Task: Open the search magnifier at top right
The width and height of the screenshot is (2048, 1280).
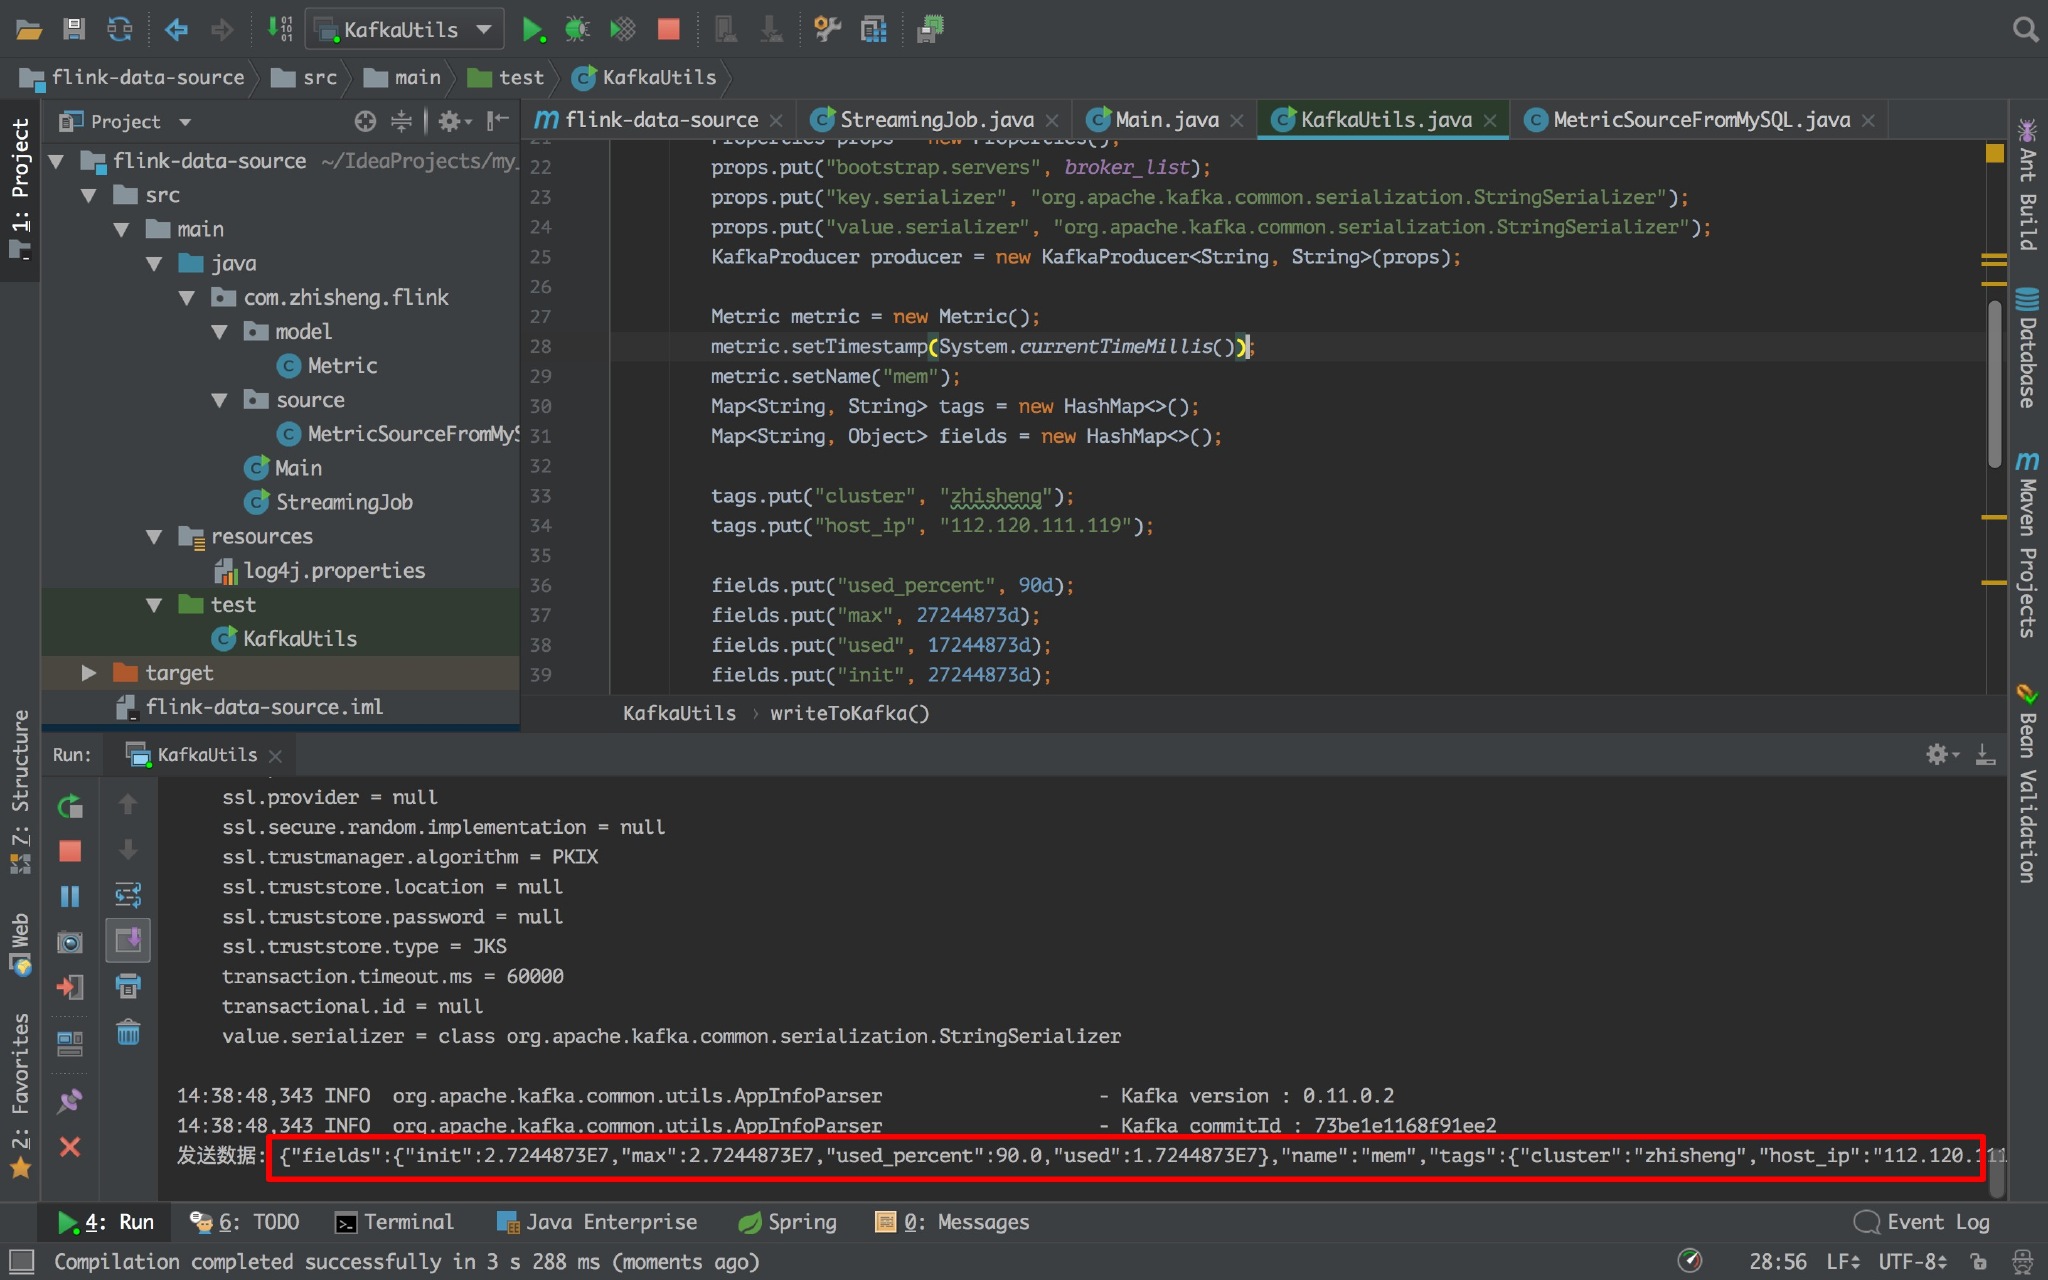Action: (2025, 30)
